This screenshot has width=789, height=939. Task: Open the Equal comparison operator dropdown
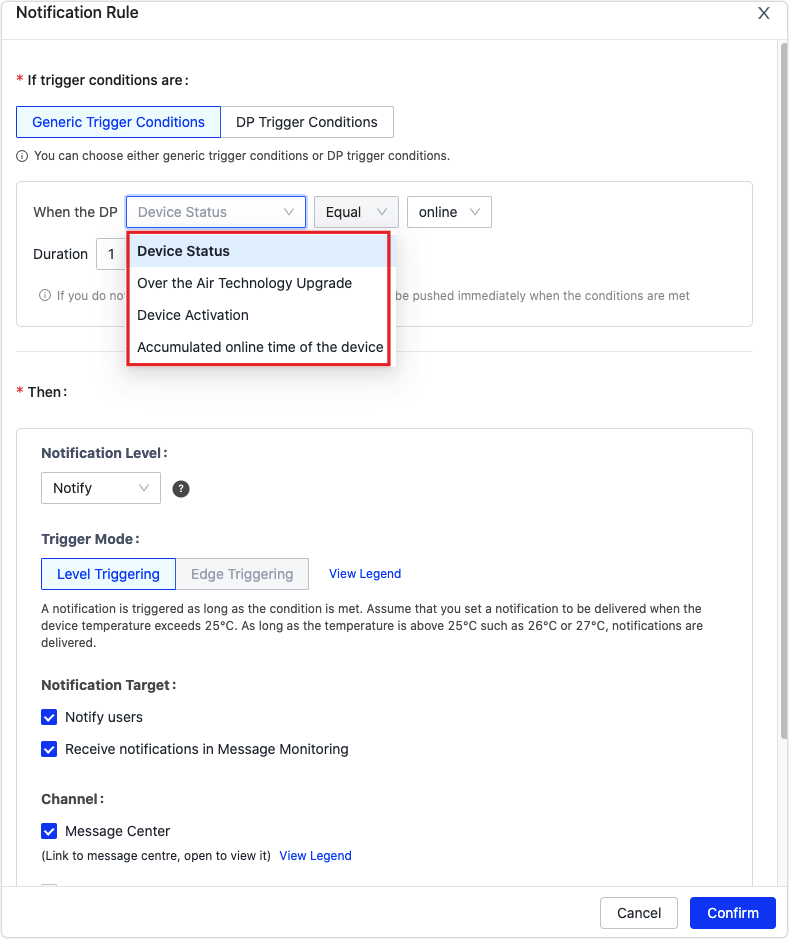356,212
